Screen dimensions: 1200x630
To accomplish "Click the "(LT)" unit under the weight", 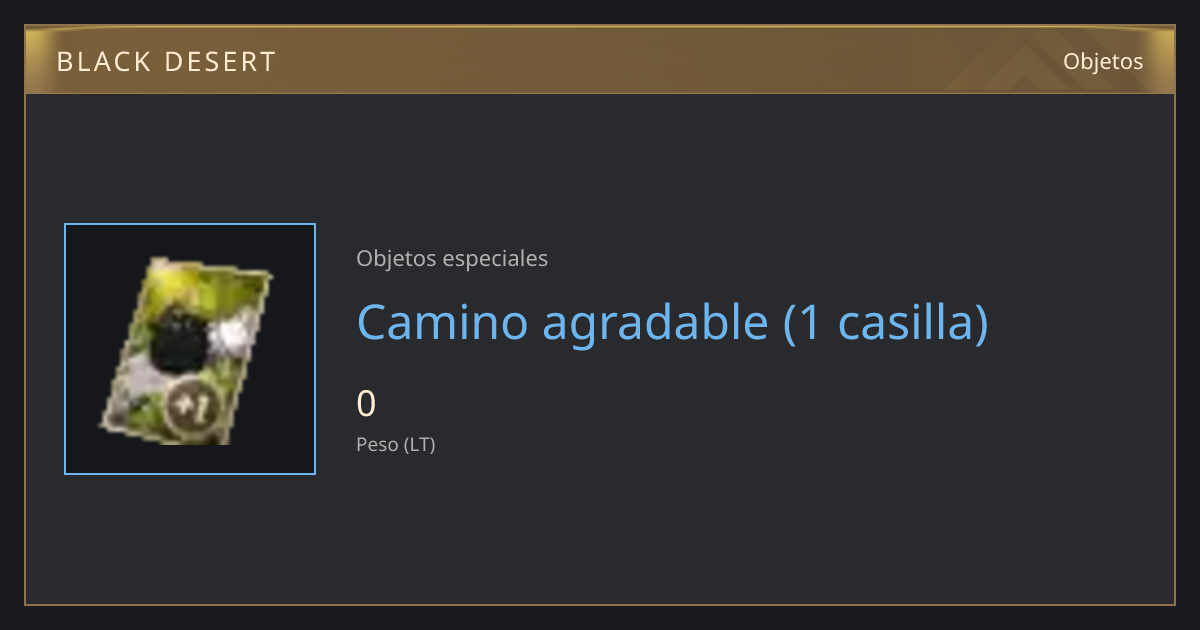I will (419, 445).
